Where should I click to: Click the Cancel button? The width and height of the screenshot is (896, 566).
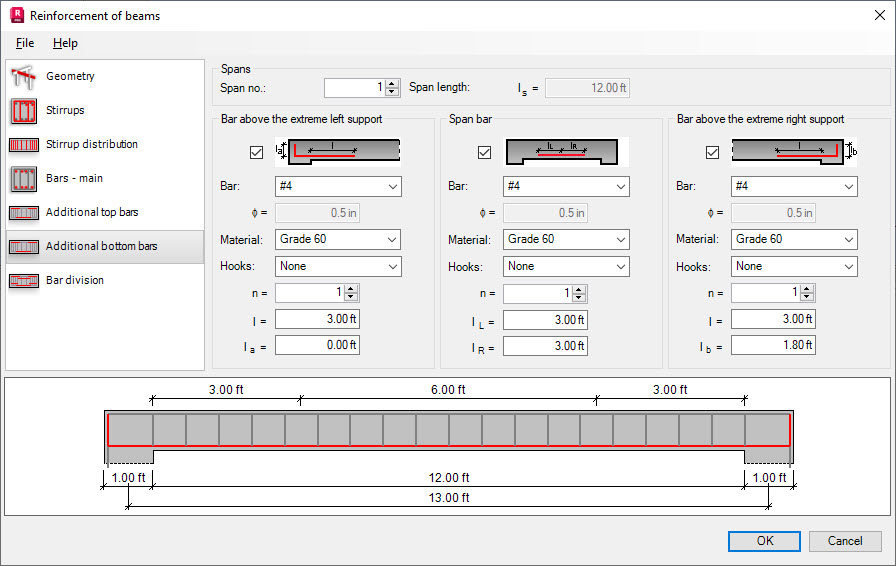845,541
